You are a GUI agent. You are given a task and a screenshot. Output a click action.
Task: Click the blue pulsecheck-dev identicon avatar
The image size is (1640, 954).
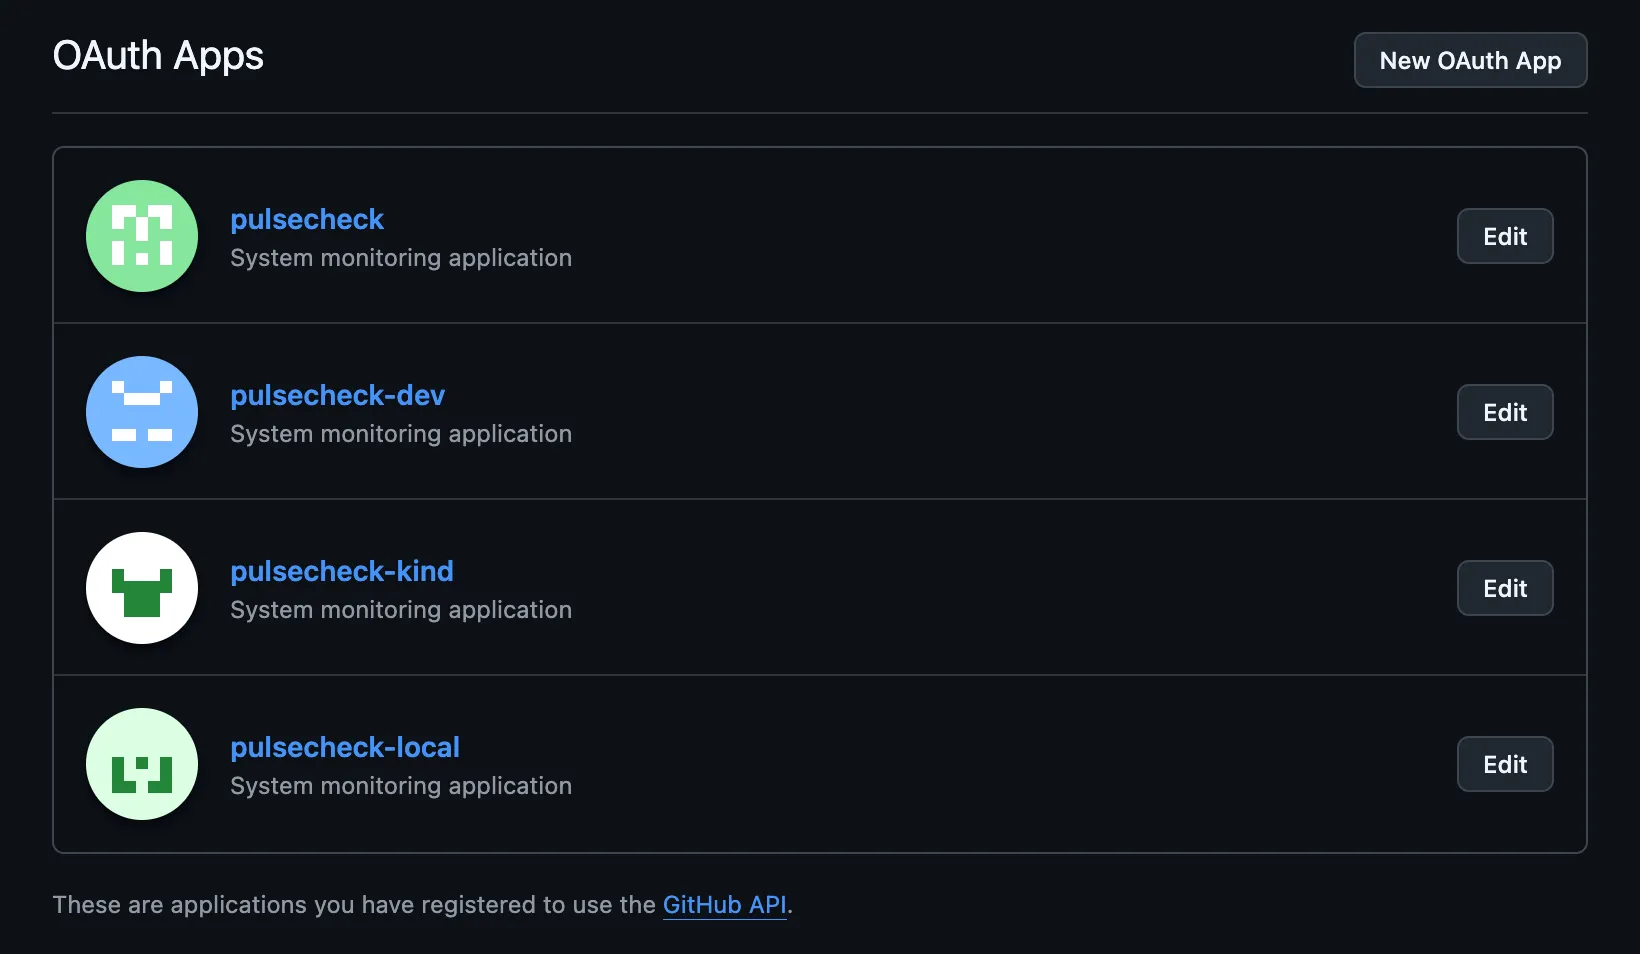142,412
